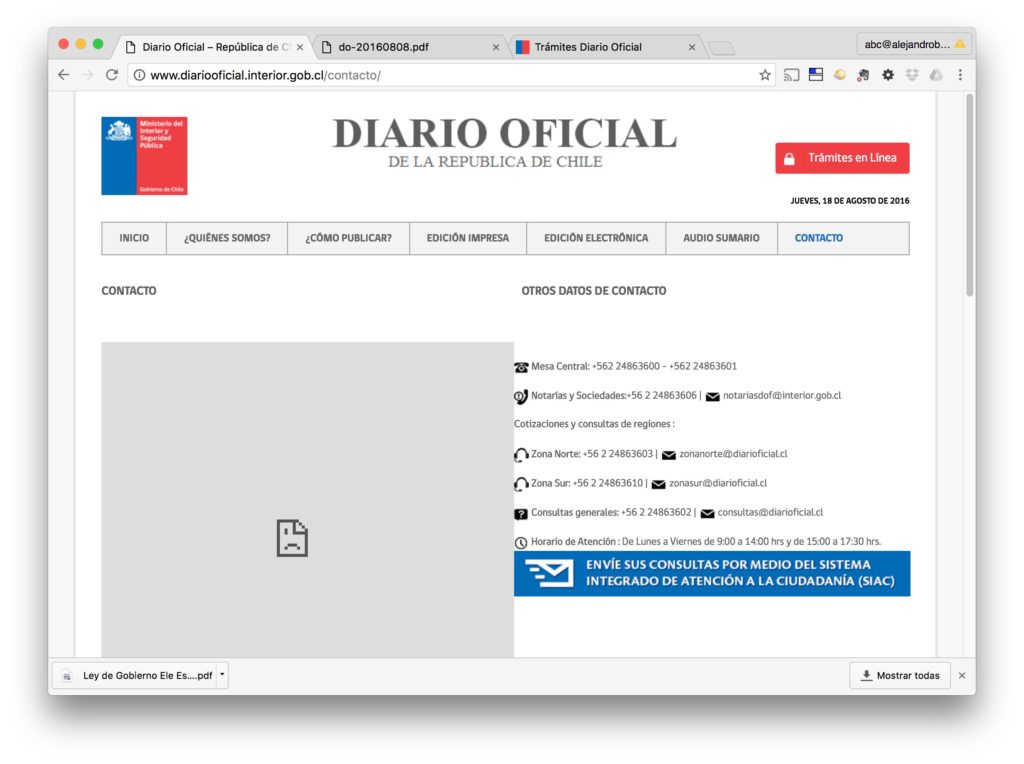
Task: Open the ¿CÓMO PUBLICAR? menu item
Action: [349, 238]
